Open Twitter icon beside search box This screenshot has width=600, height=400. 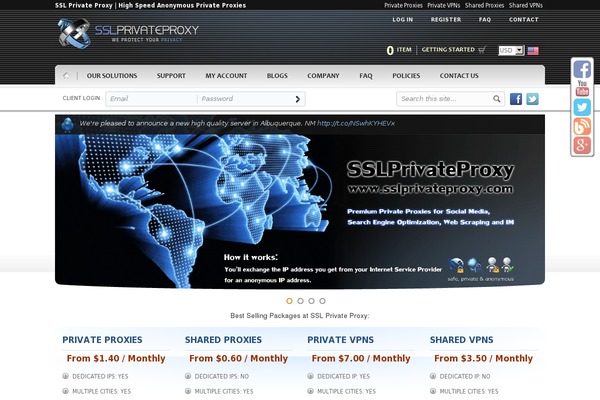pos(532,99)
